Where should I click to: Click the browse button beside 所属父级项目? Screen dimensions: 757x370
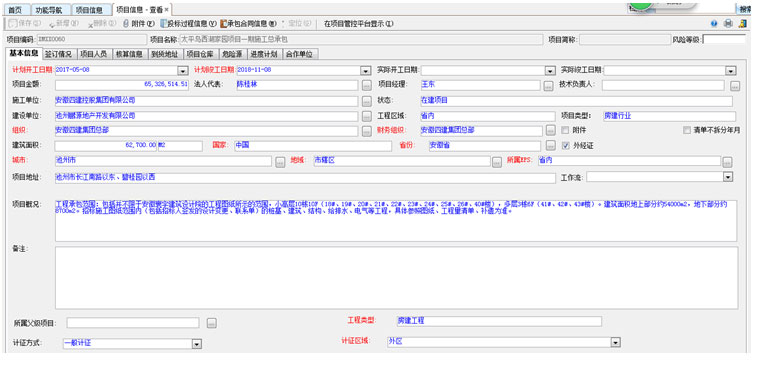click(211, 323)
